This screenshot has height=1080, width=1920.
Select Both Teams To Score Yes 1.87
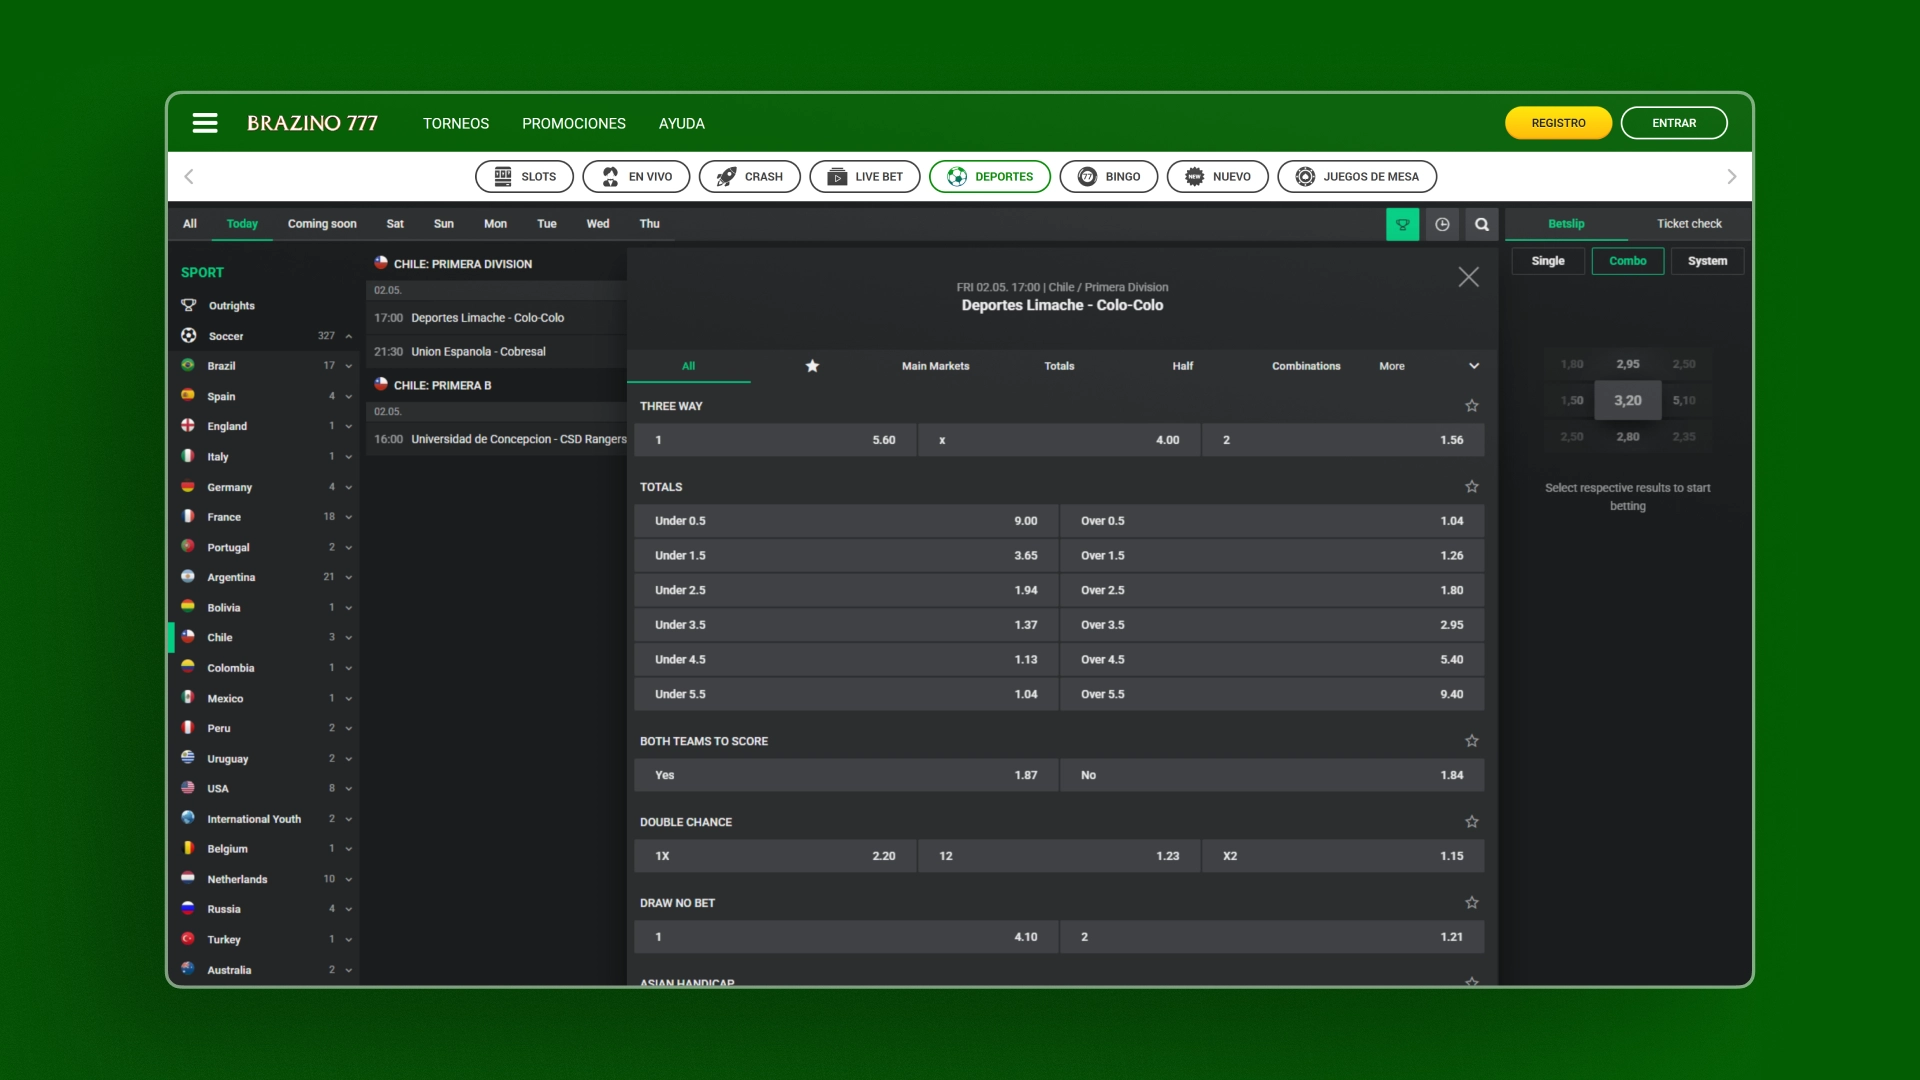click(x=846, y=775)
